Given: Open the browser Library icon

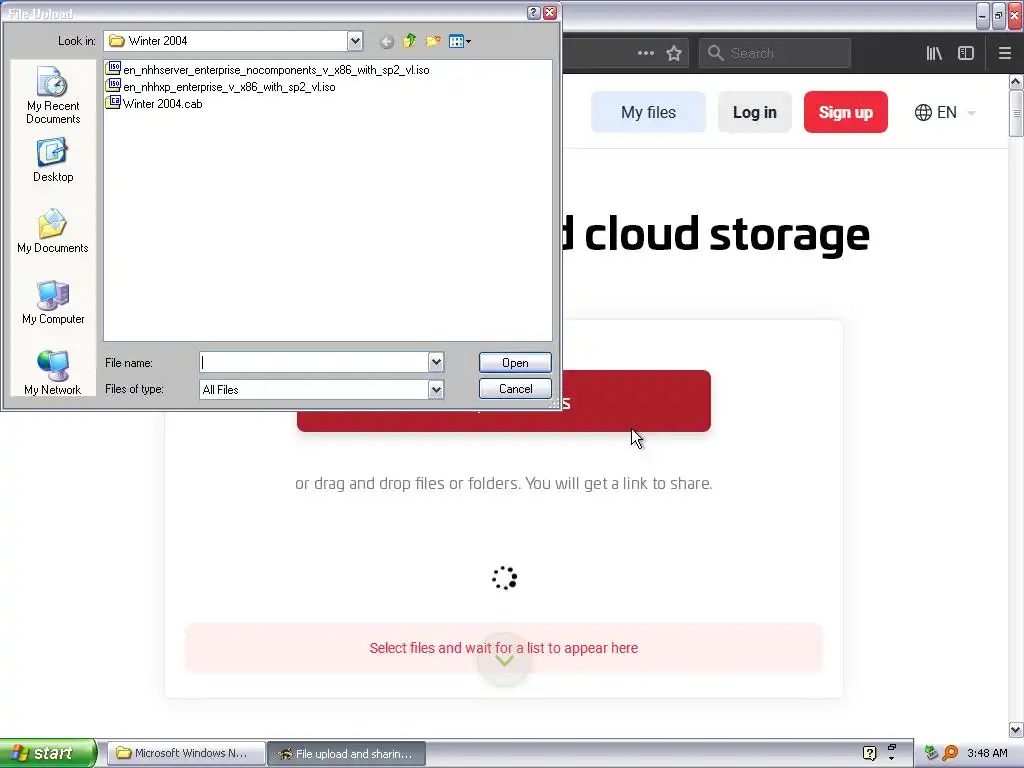Looking at the screenshot, I should point(934,53).
